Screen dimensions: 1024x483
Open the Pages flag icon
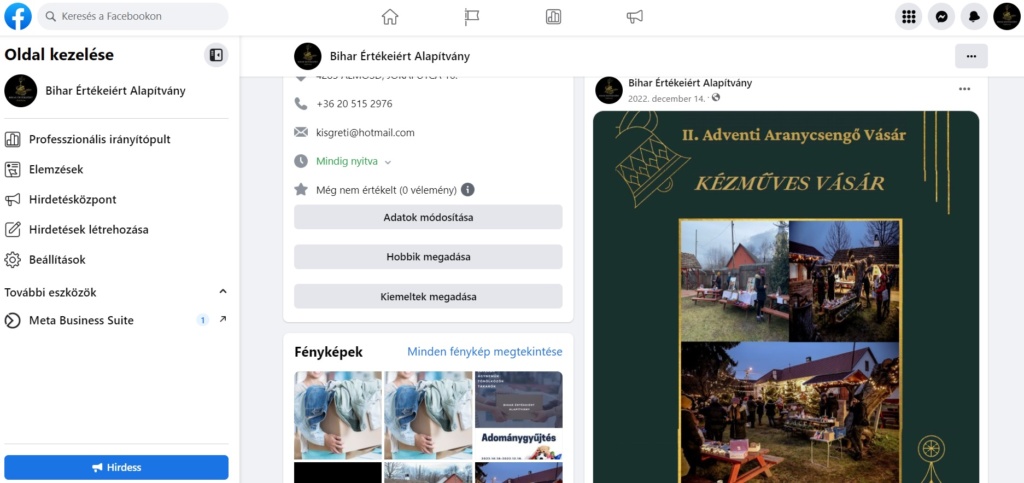coord(472,17)
